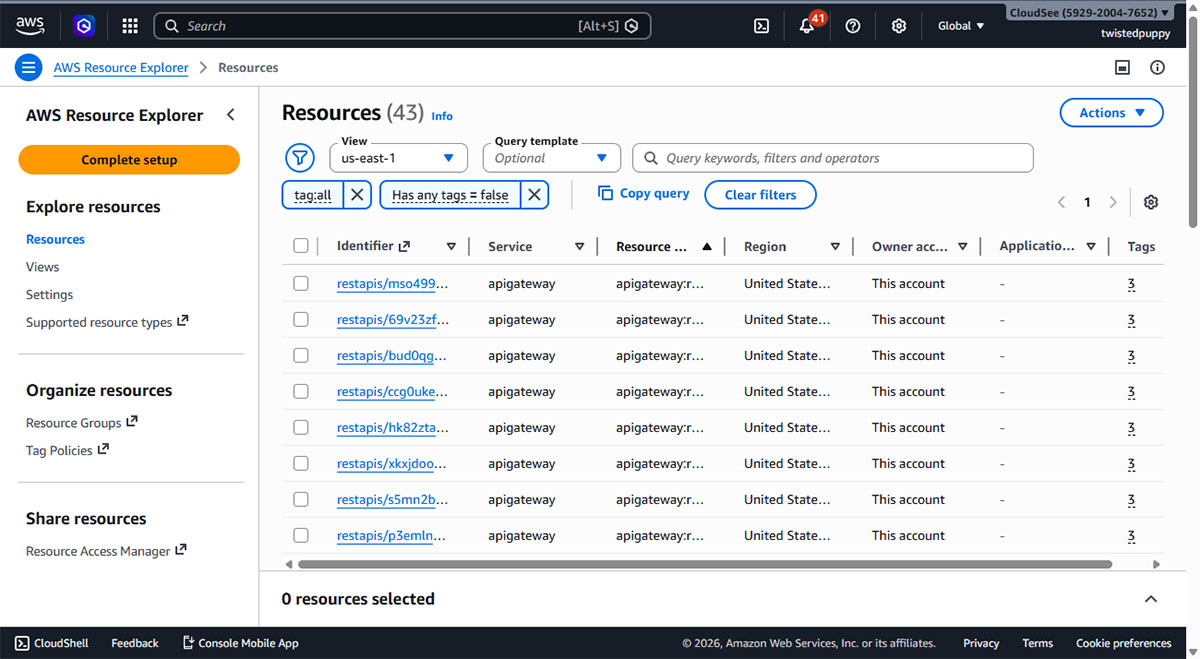Toggle the split panel icon at top right

(x=1123, y=68)
